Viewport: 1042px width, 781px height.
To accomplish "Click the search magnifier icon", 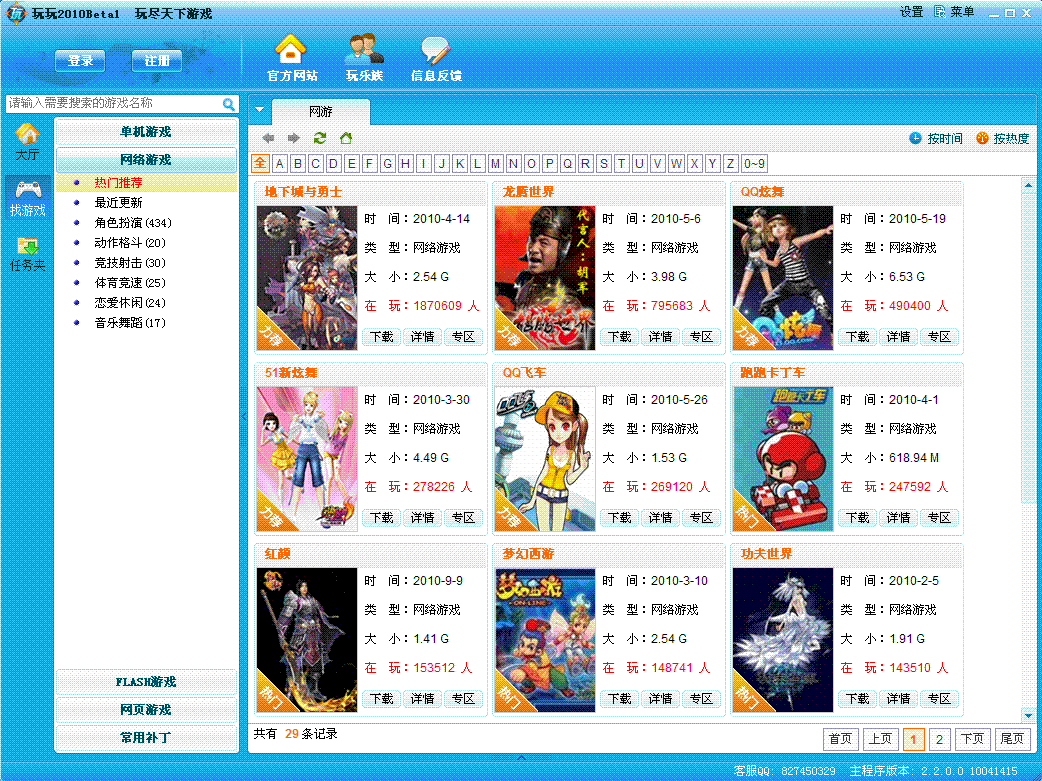I will click(229, 104).
